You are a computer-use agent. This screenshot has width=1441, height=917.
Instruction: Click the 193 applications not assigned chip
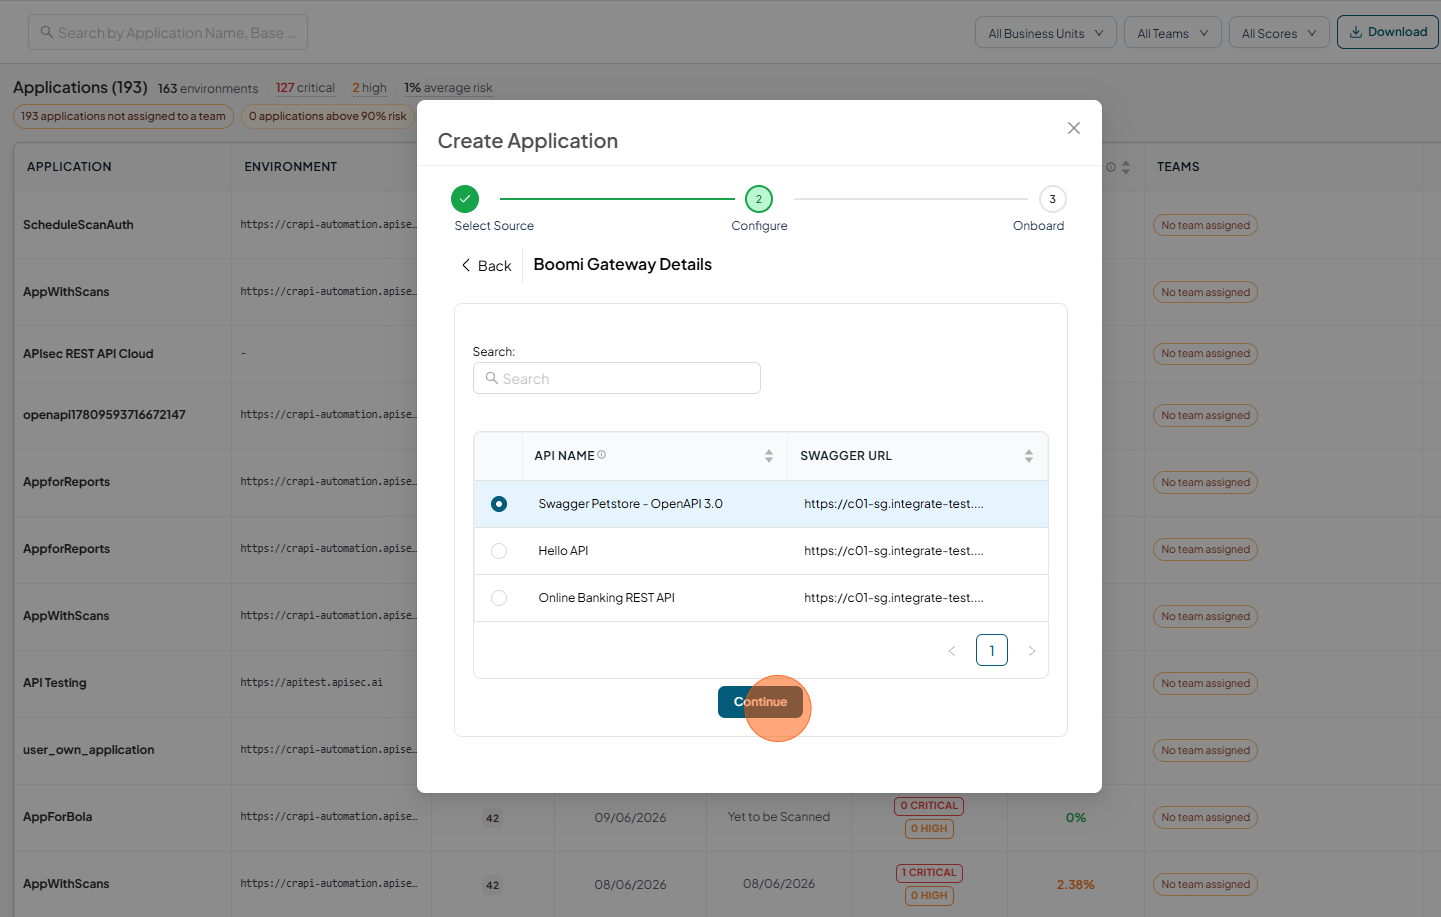tap(123, 116)
